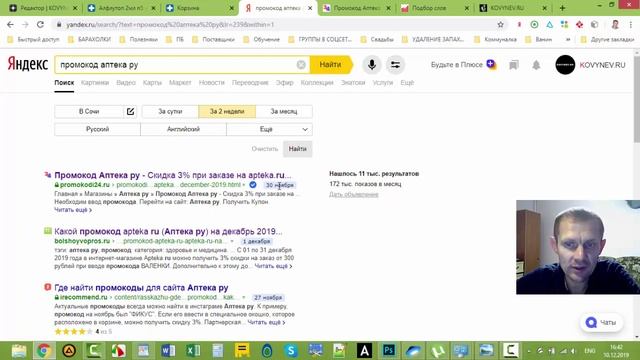
Task: Reload the page with the refresh icon
Action: [40, 24]
